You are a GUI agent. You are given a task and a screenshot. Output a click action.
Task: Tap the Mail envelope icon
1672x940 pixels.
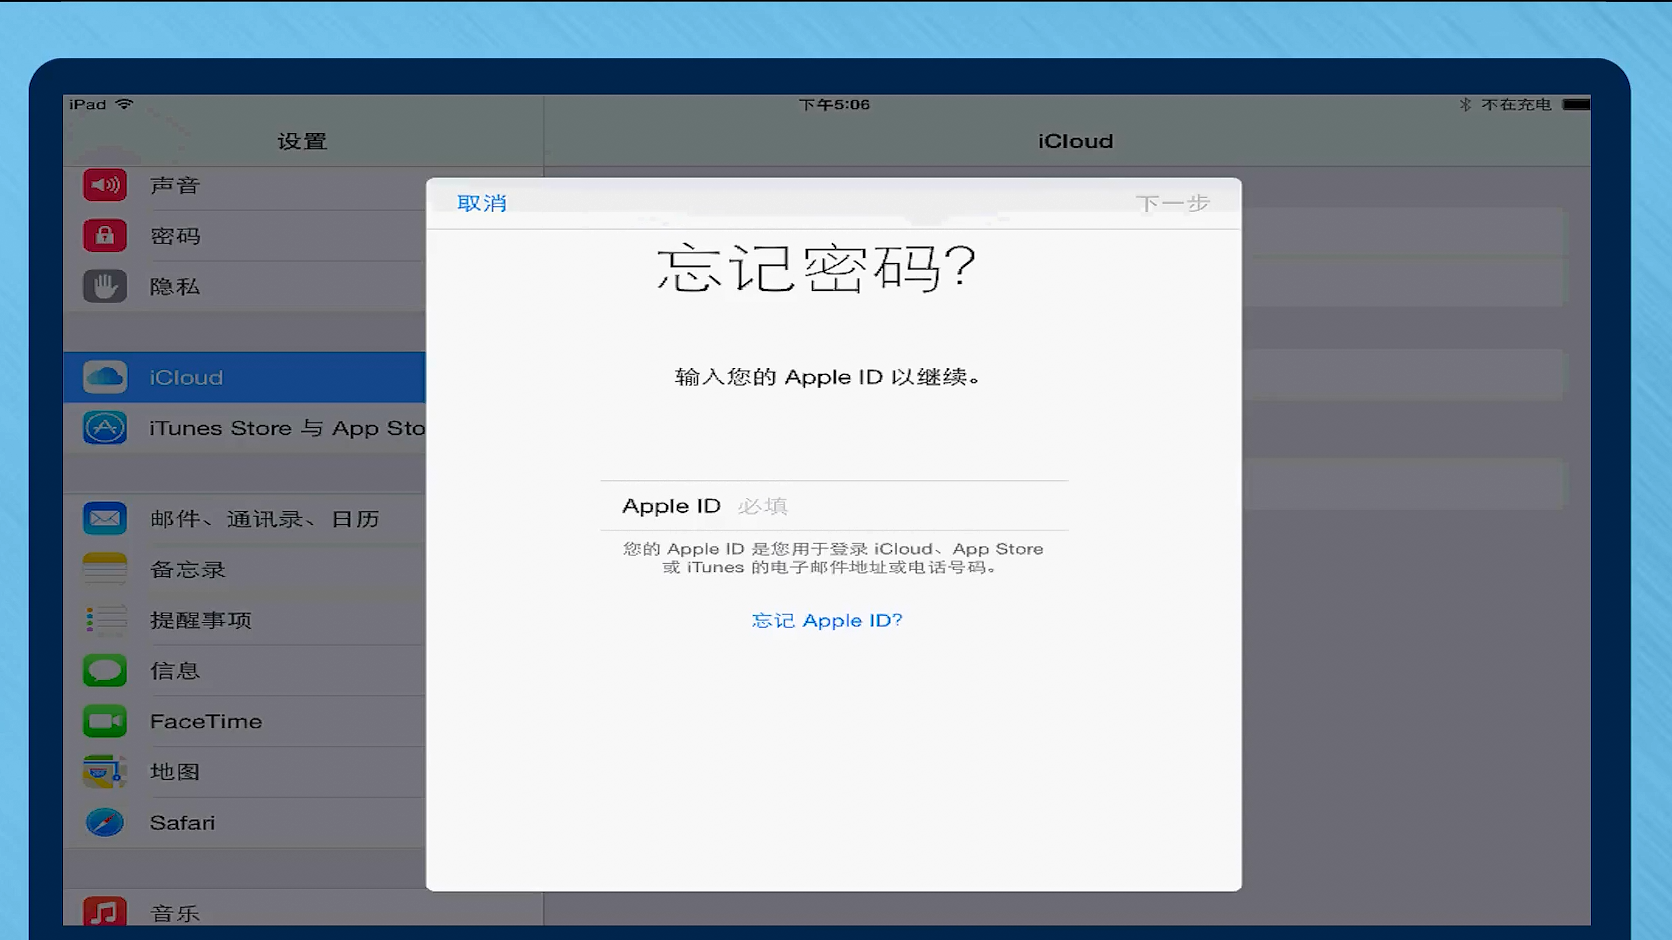point(105,519)
